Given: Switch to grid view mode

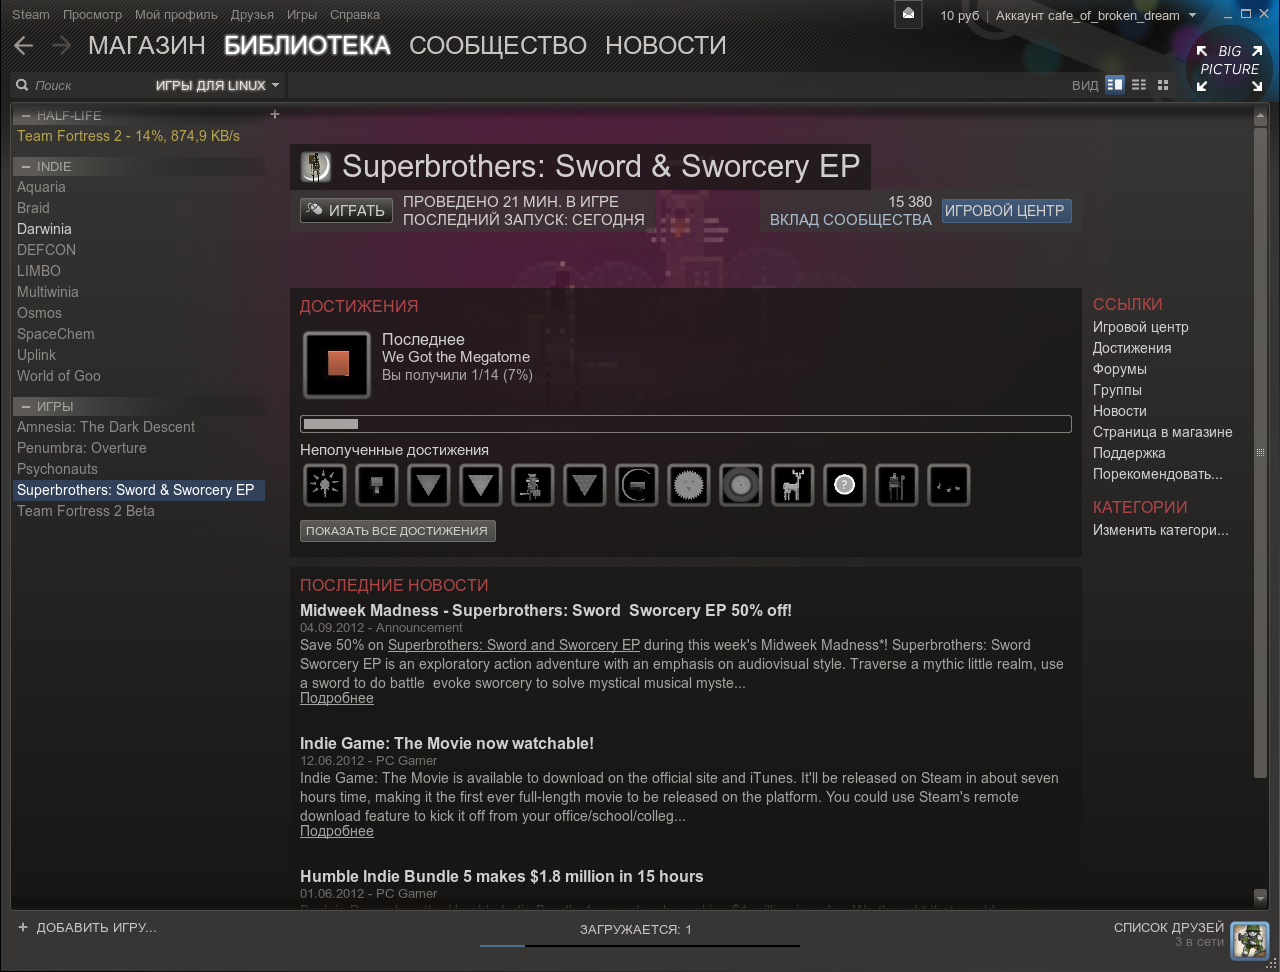Looking at the screenshot, I should [x=1163, y=85].
